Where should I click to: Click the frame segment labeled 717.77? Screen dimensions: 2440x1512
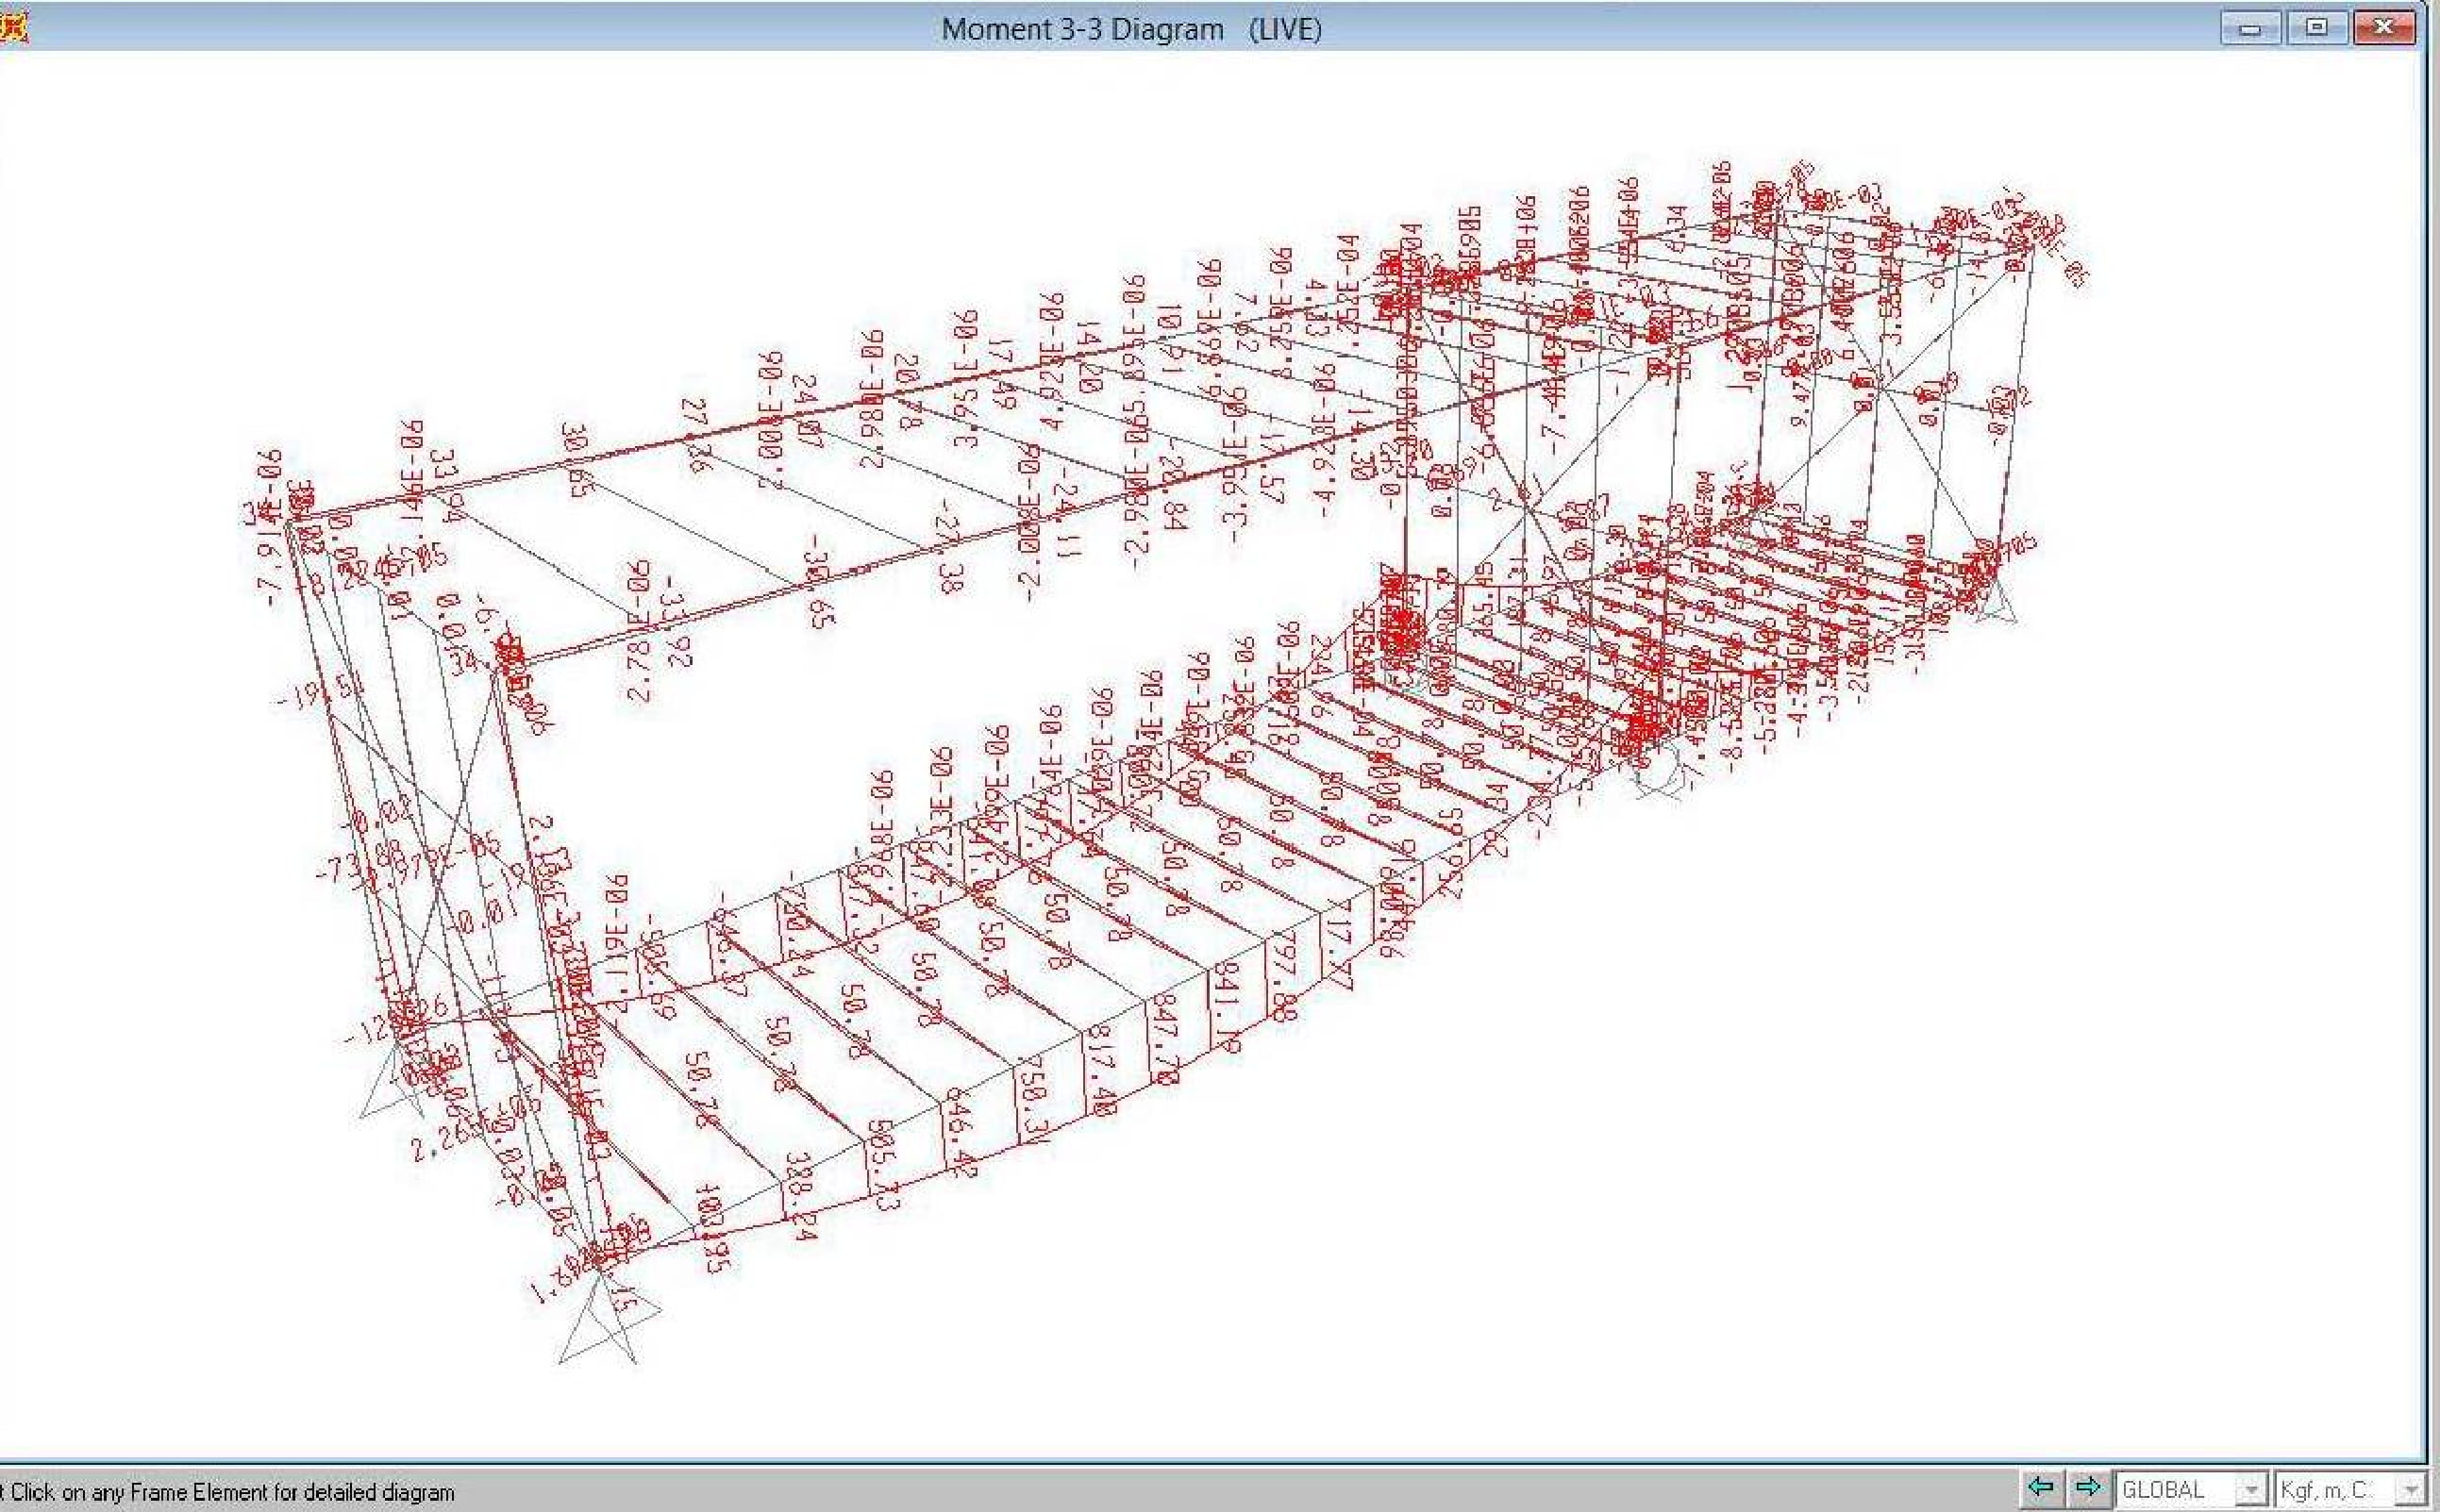(1339, 946)
